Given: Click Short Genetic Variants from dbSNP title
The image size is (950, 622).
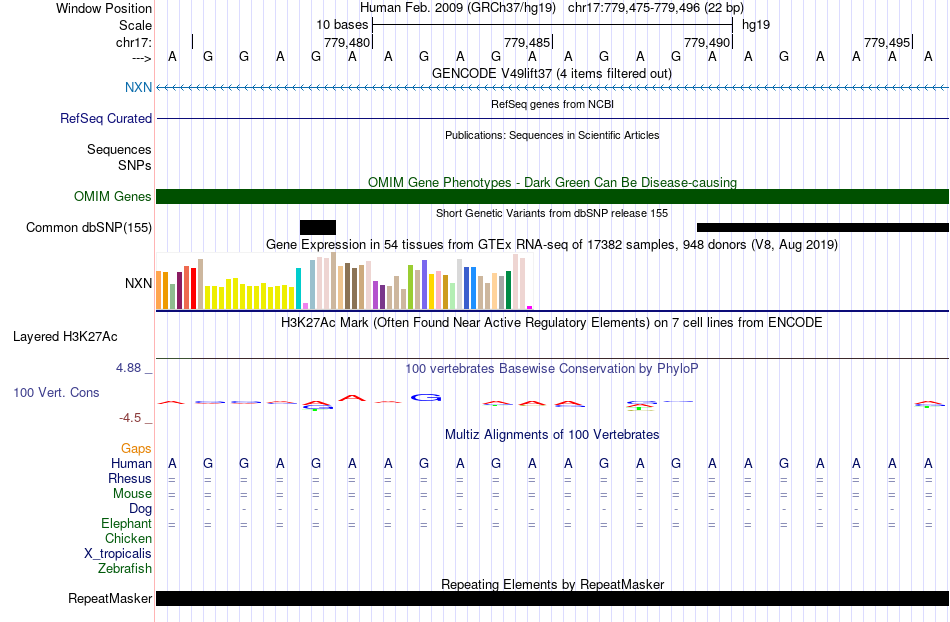Looking at the screenshot, I should [x=552, y=213].
